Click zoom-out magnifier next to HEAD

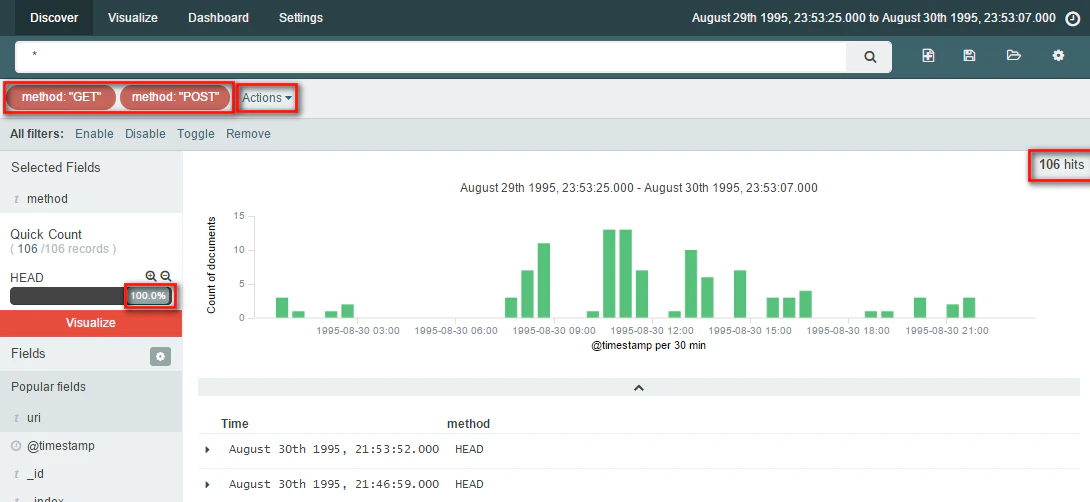[165, 276]
